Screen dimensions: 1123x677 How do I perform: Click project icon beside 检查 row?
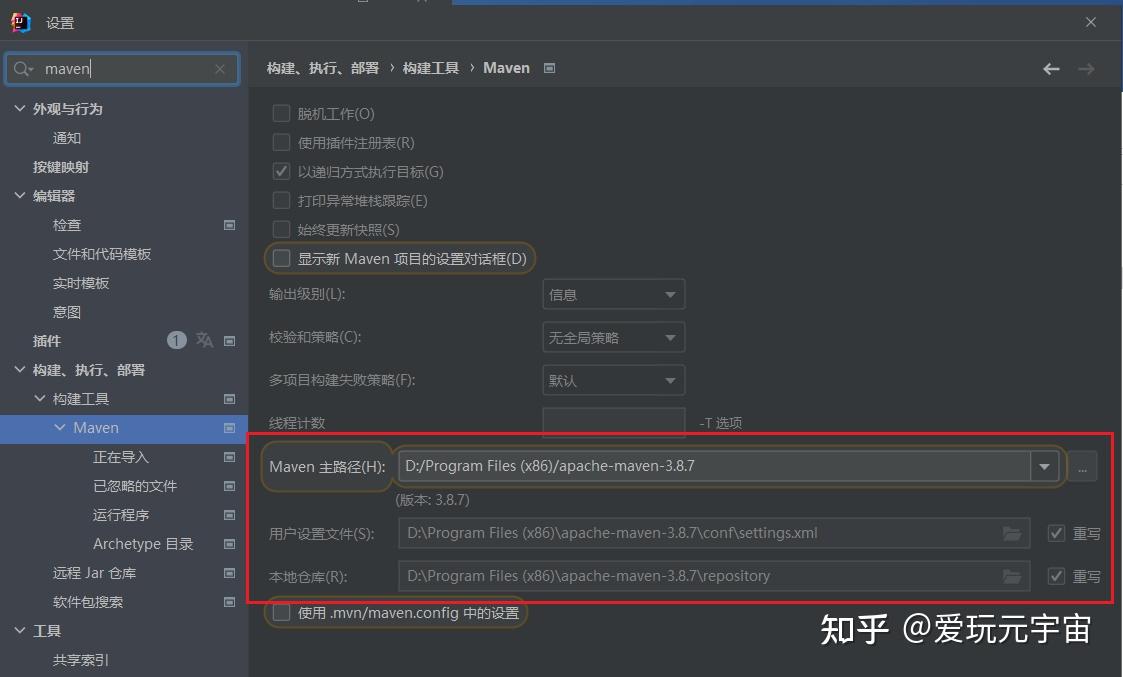click(229, 225)
